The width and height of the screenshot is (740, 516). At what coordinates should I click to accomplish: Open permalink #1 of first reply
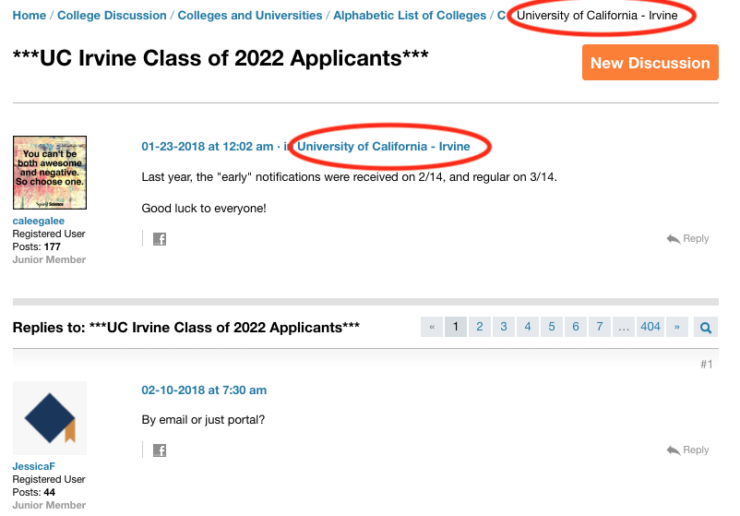(x=706, y=364)
